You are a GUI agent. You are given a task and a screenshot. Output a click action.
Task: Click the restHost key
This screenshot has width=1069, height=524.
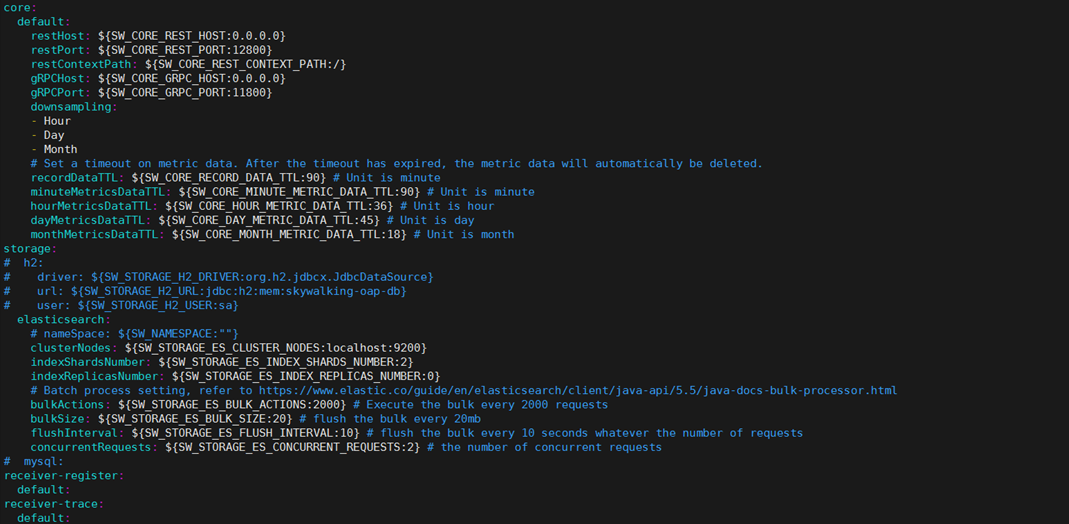point(57,35)
